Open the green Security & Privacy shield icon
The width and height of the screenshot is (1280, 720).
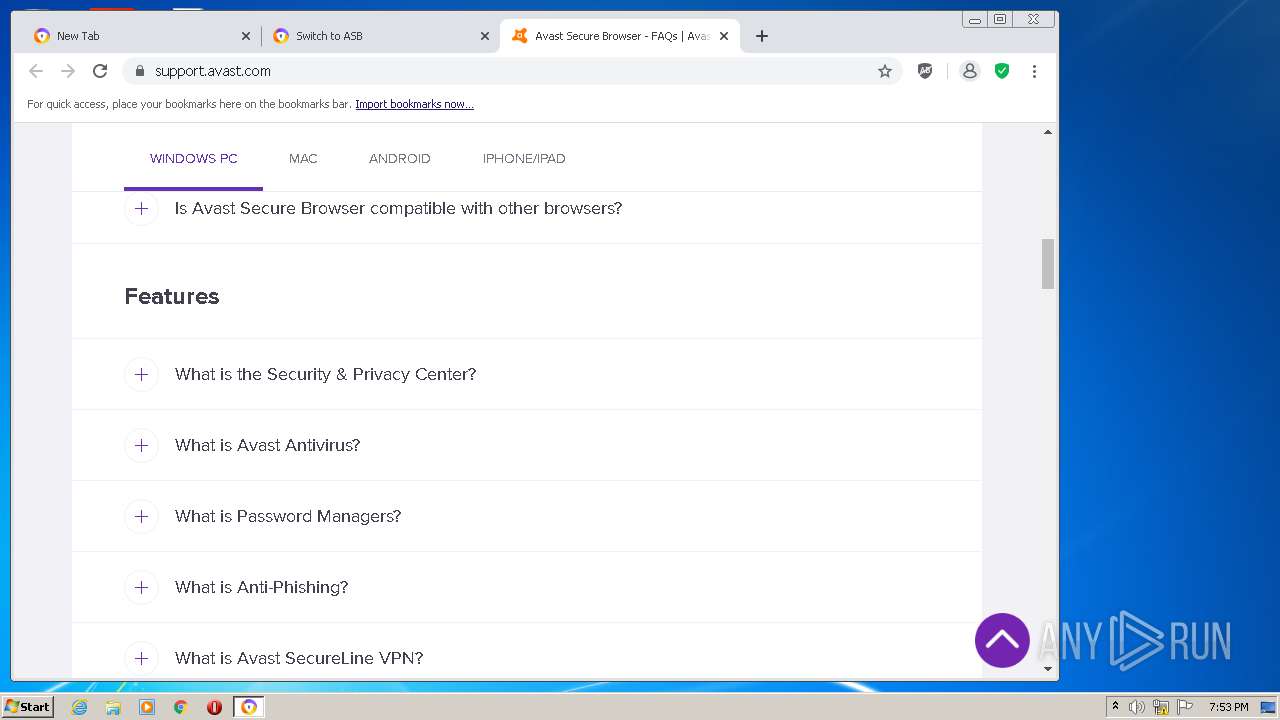pos(1002,71)
